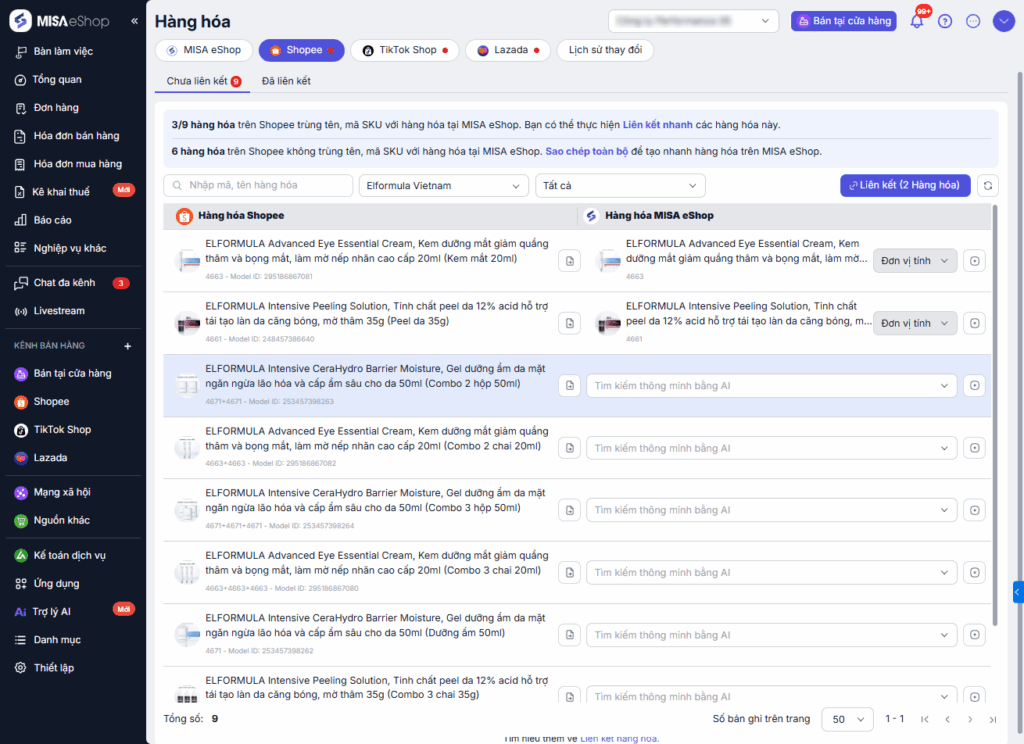Select the Chưa liên kết tab
The width and height of the screenshot is (1024, 744).
pos(203,81)
